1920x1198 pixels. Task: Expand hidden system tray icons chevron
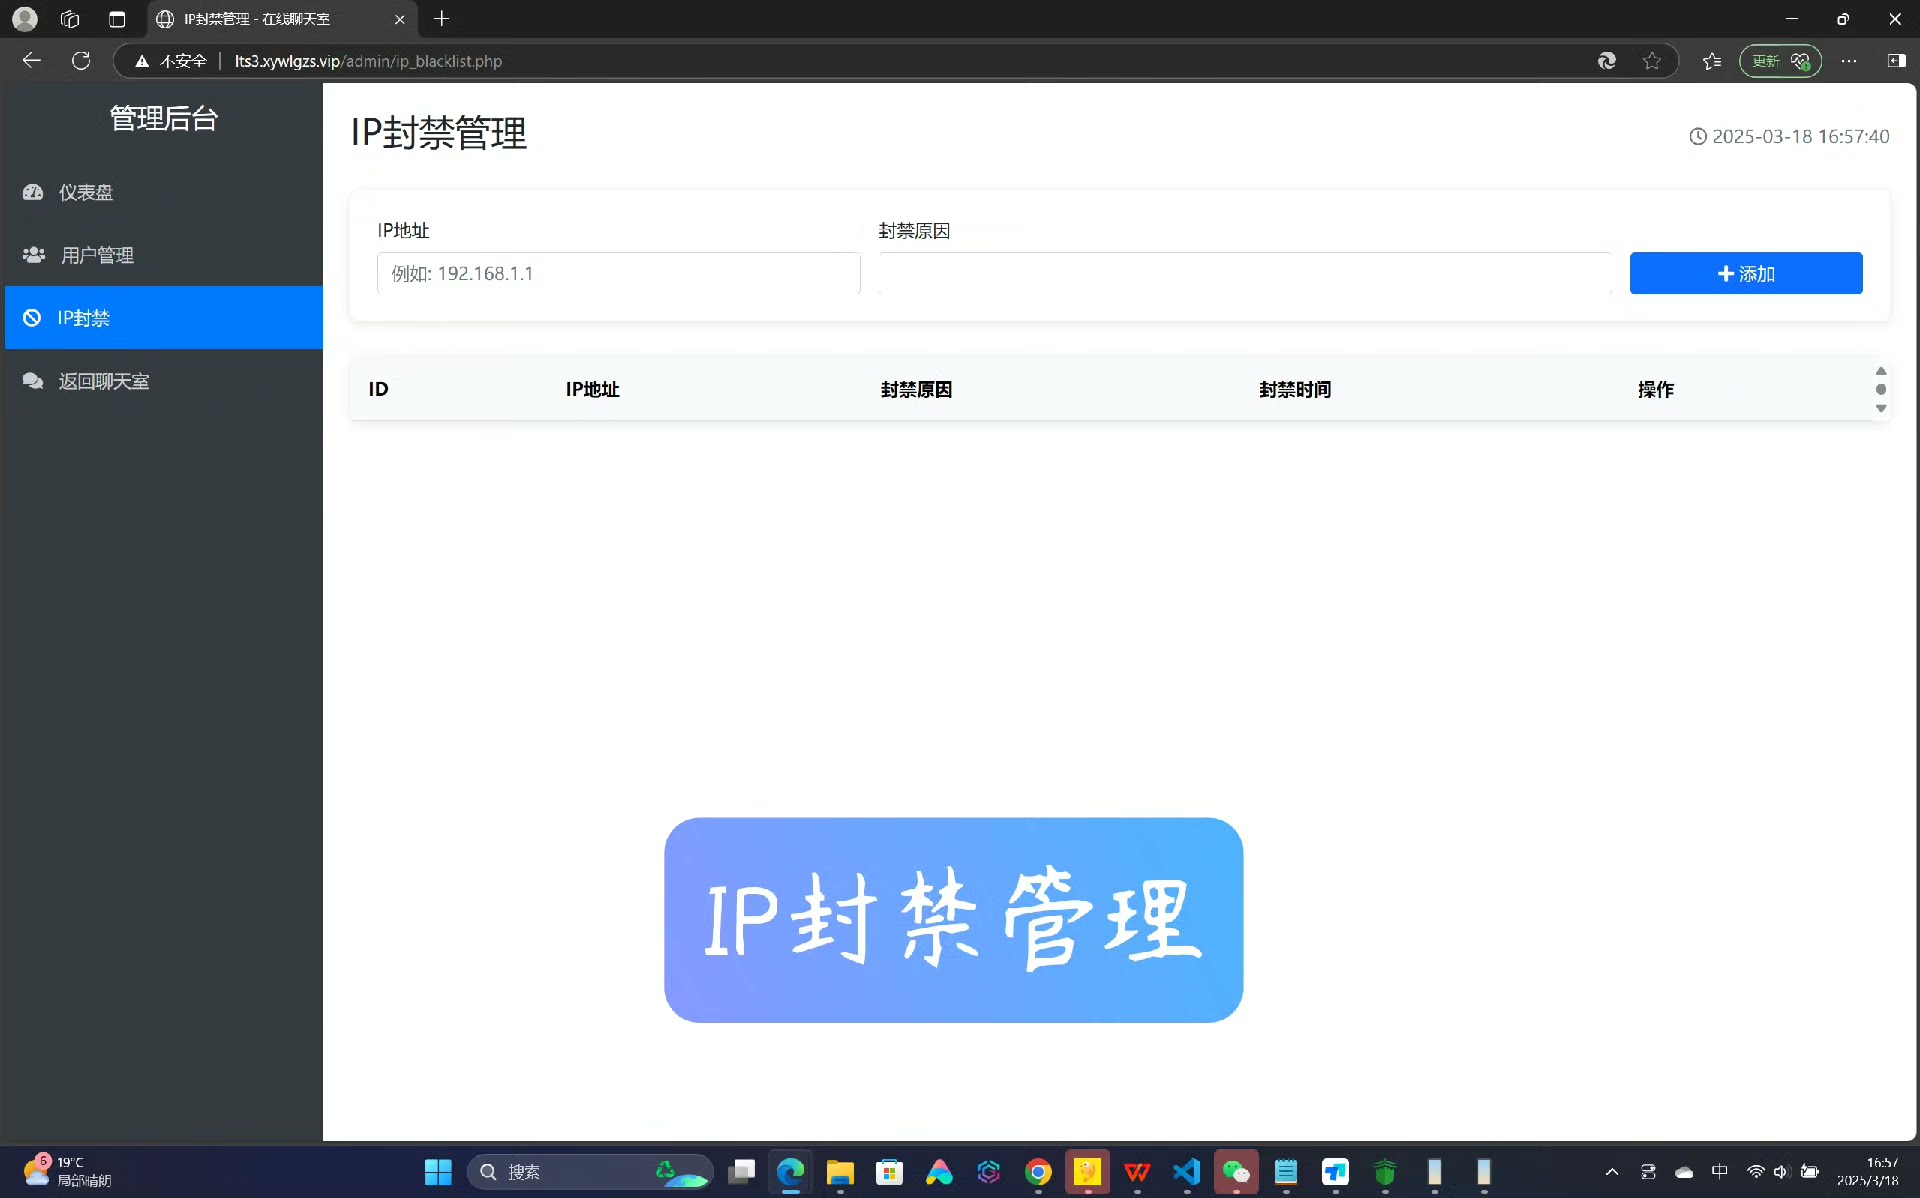click(x=1611, y=1172)
